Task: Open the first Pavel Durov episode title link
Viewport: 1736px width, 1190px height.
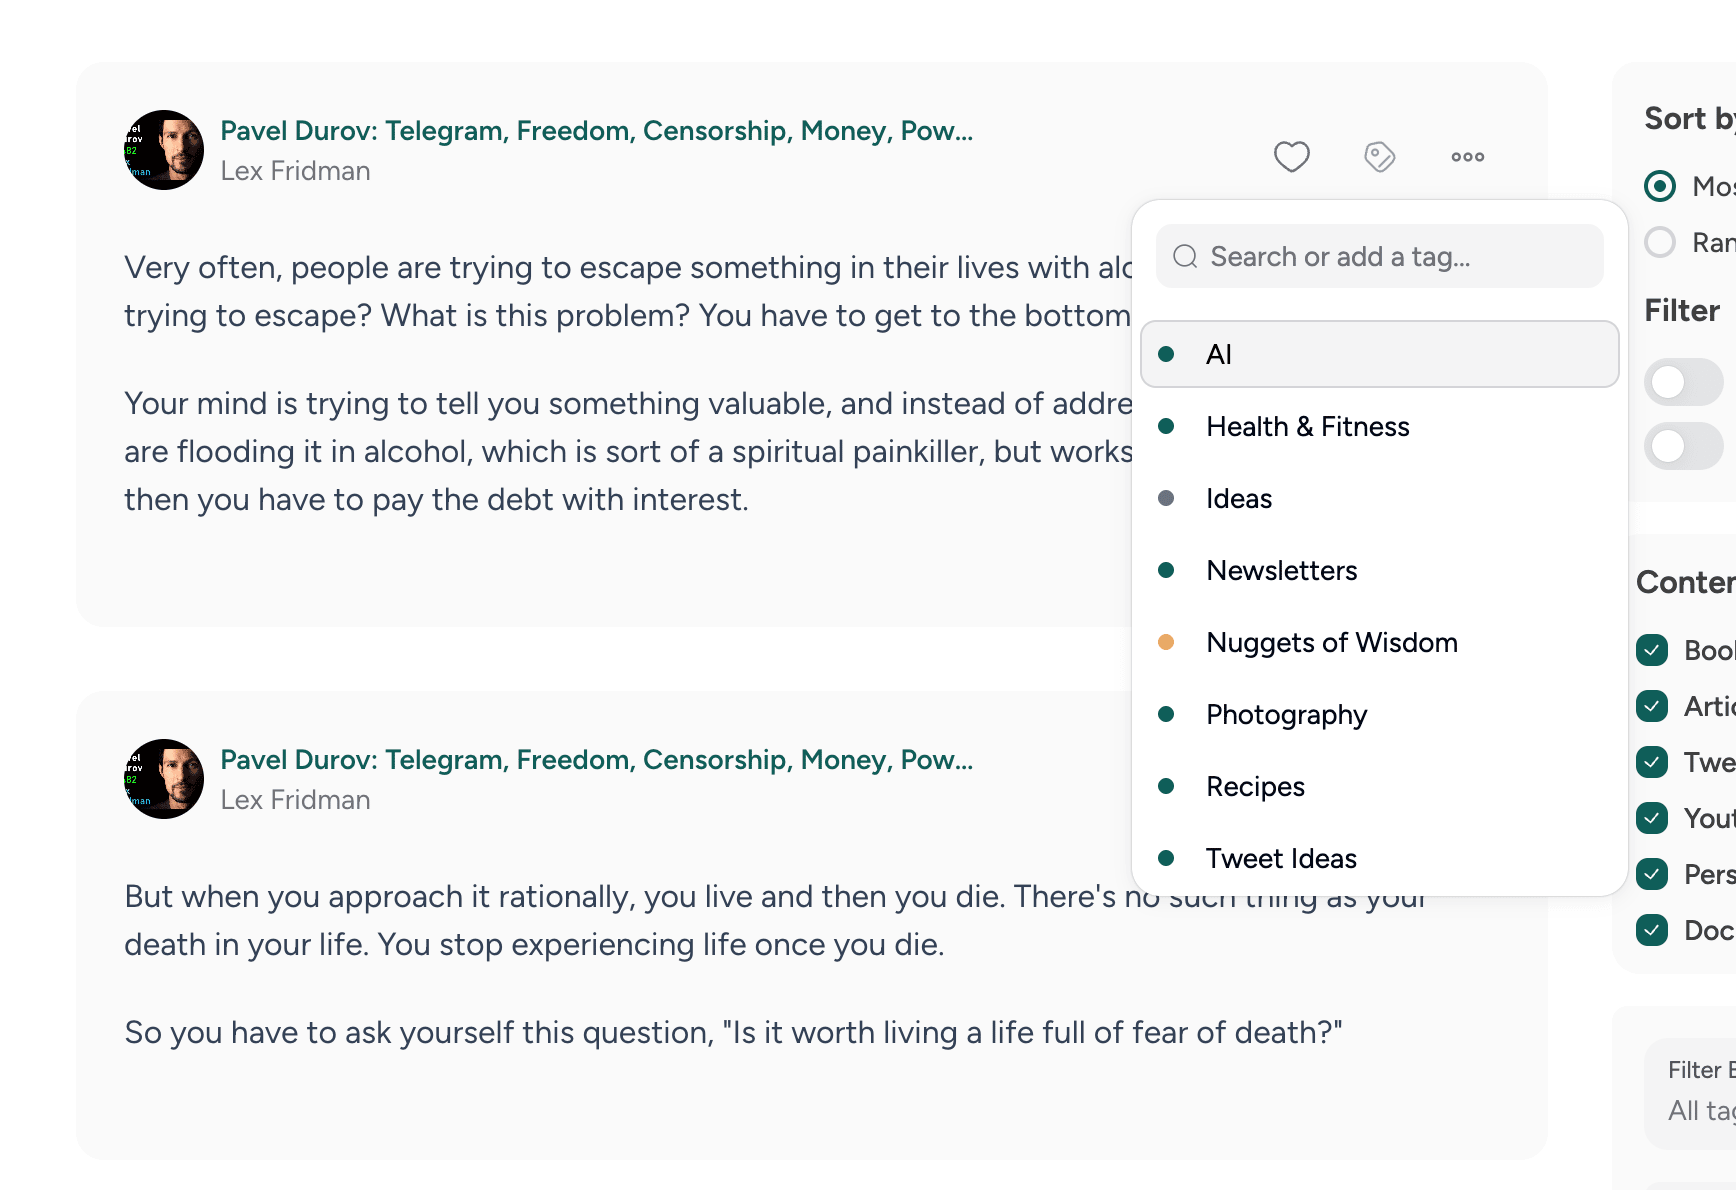Action: [596, 131]
